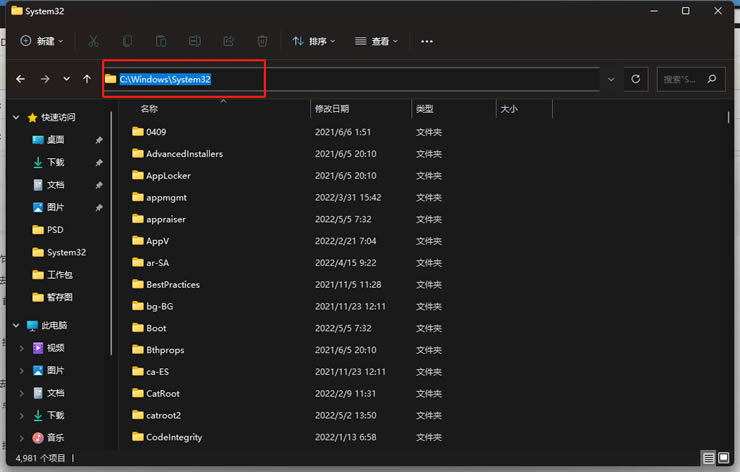Image resolution: width=740 pixels, height=472 pixels.
Task: Open the three-dot more options menu
Action: tap(427, 42)
